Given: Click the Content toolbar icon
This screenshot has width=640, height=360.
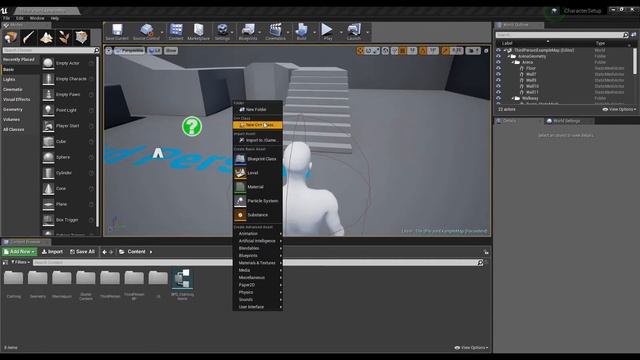Looking at the screenshot, I should (176, 31).
